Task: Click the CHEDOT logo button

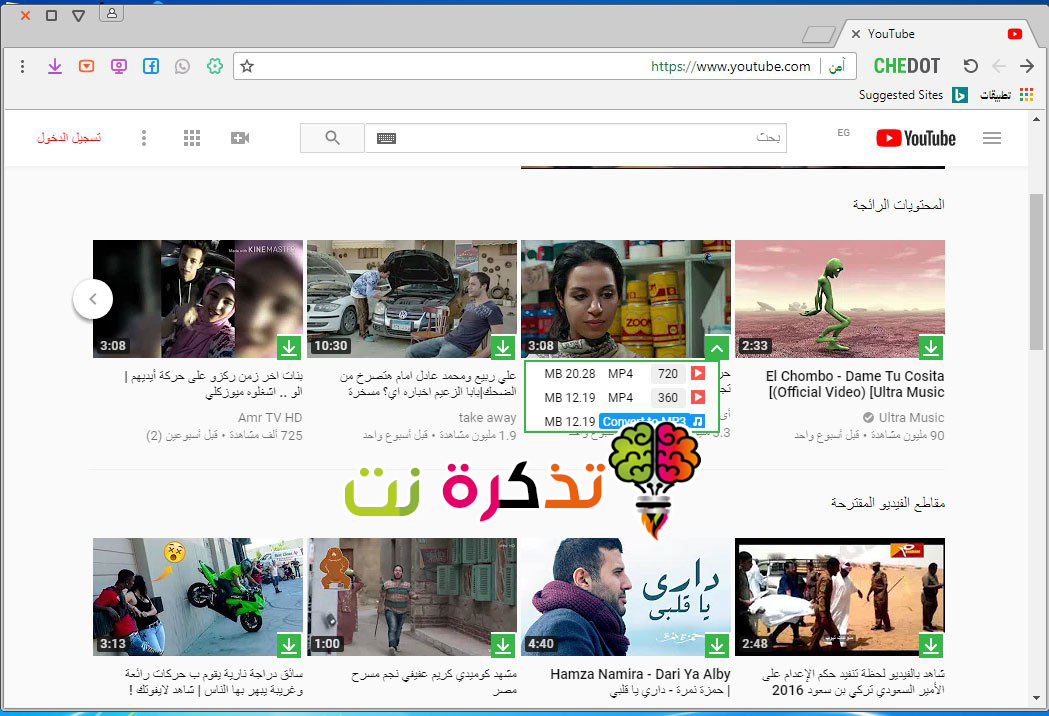Action: [x=907, y=66]
